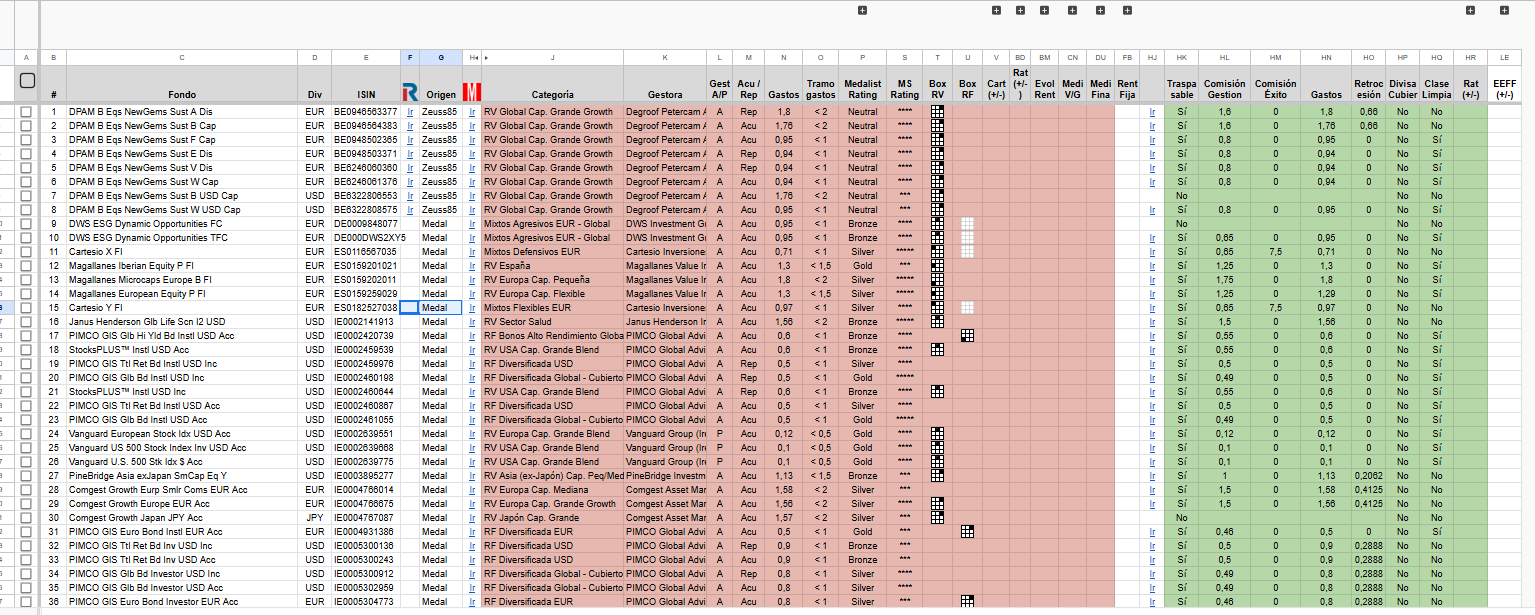
Task: Open the Ir link in column HJ for Janus Henderson row
Action: pos(1152,322)
